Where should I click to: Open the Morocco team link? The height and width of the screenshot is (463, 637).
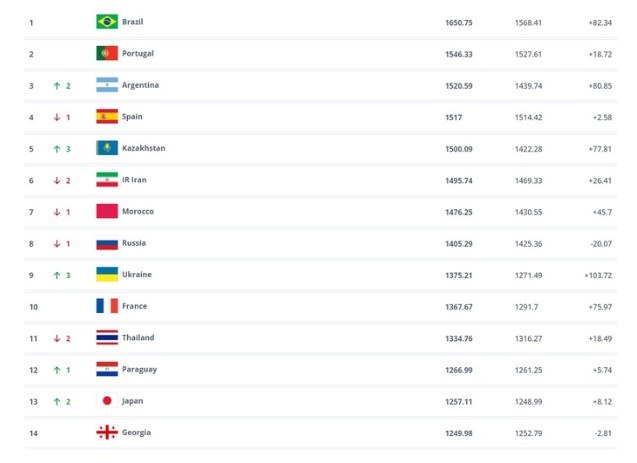pyautogui.click(x=139, y=211)
